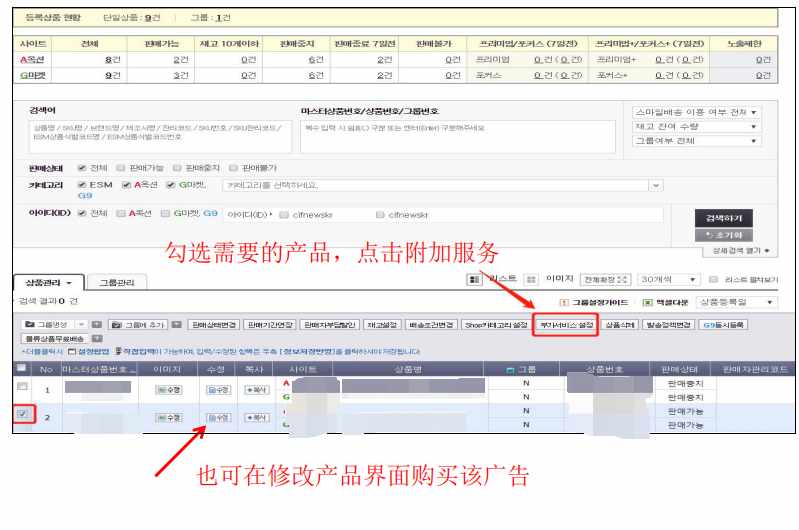Switch to image view grid icon
799x530 pixels.
(x=531, y=279)
